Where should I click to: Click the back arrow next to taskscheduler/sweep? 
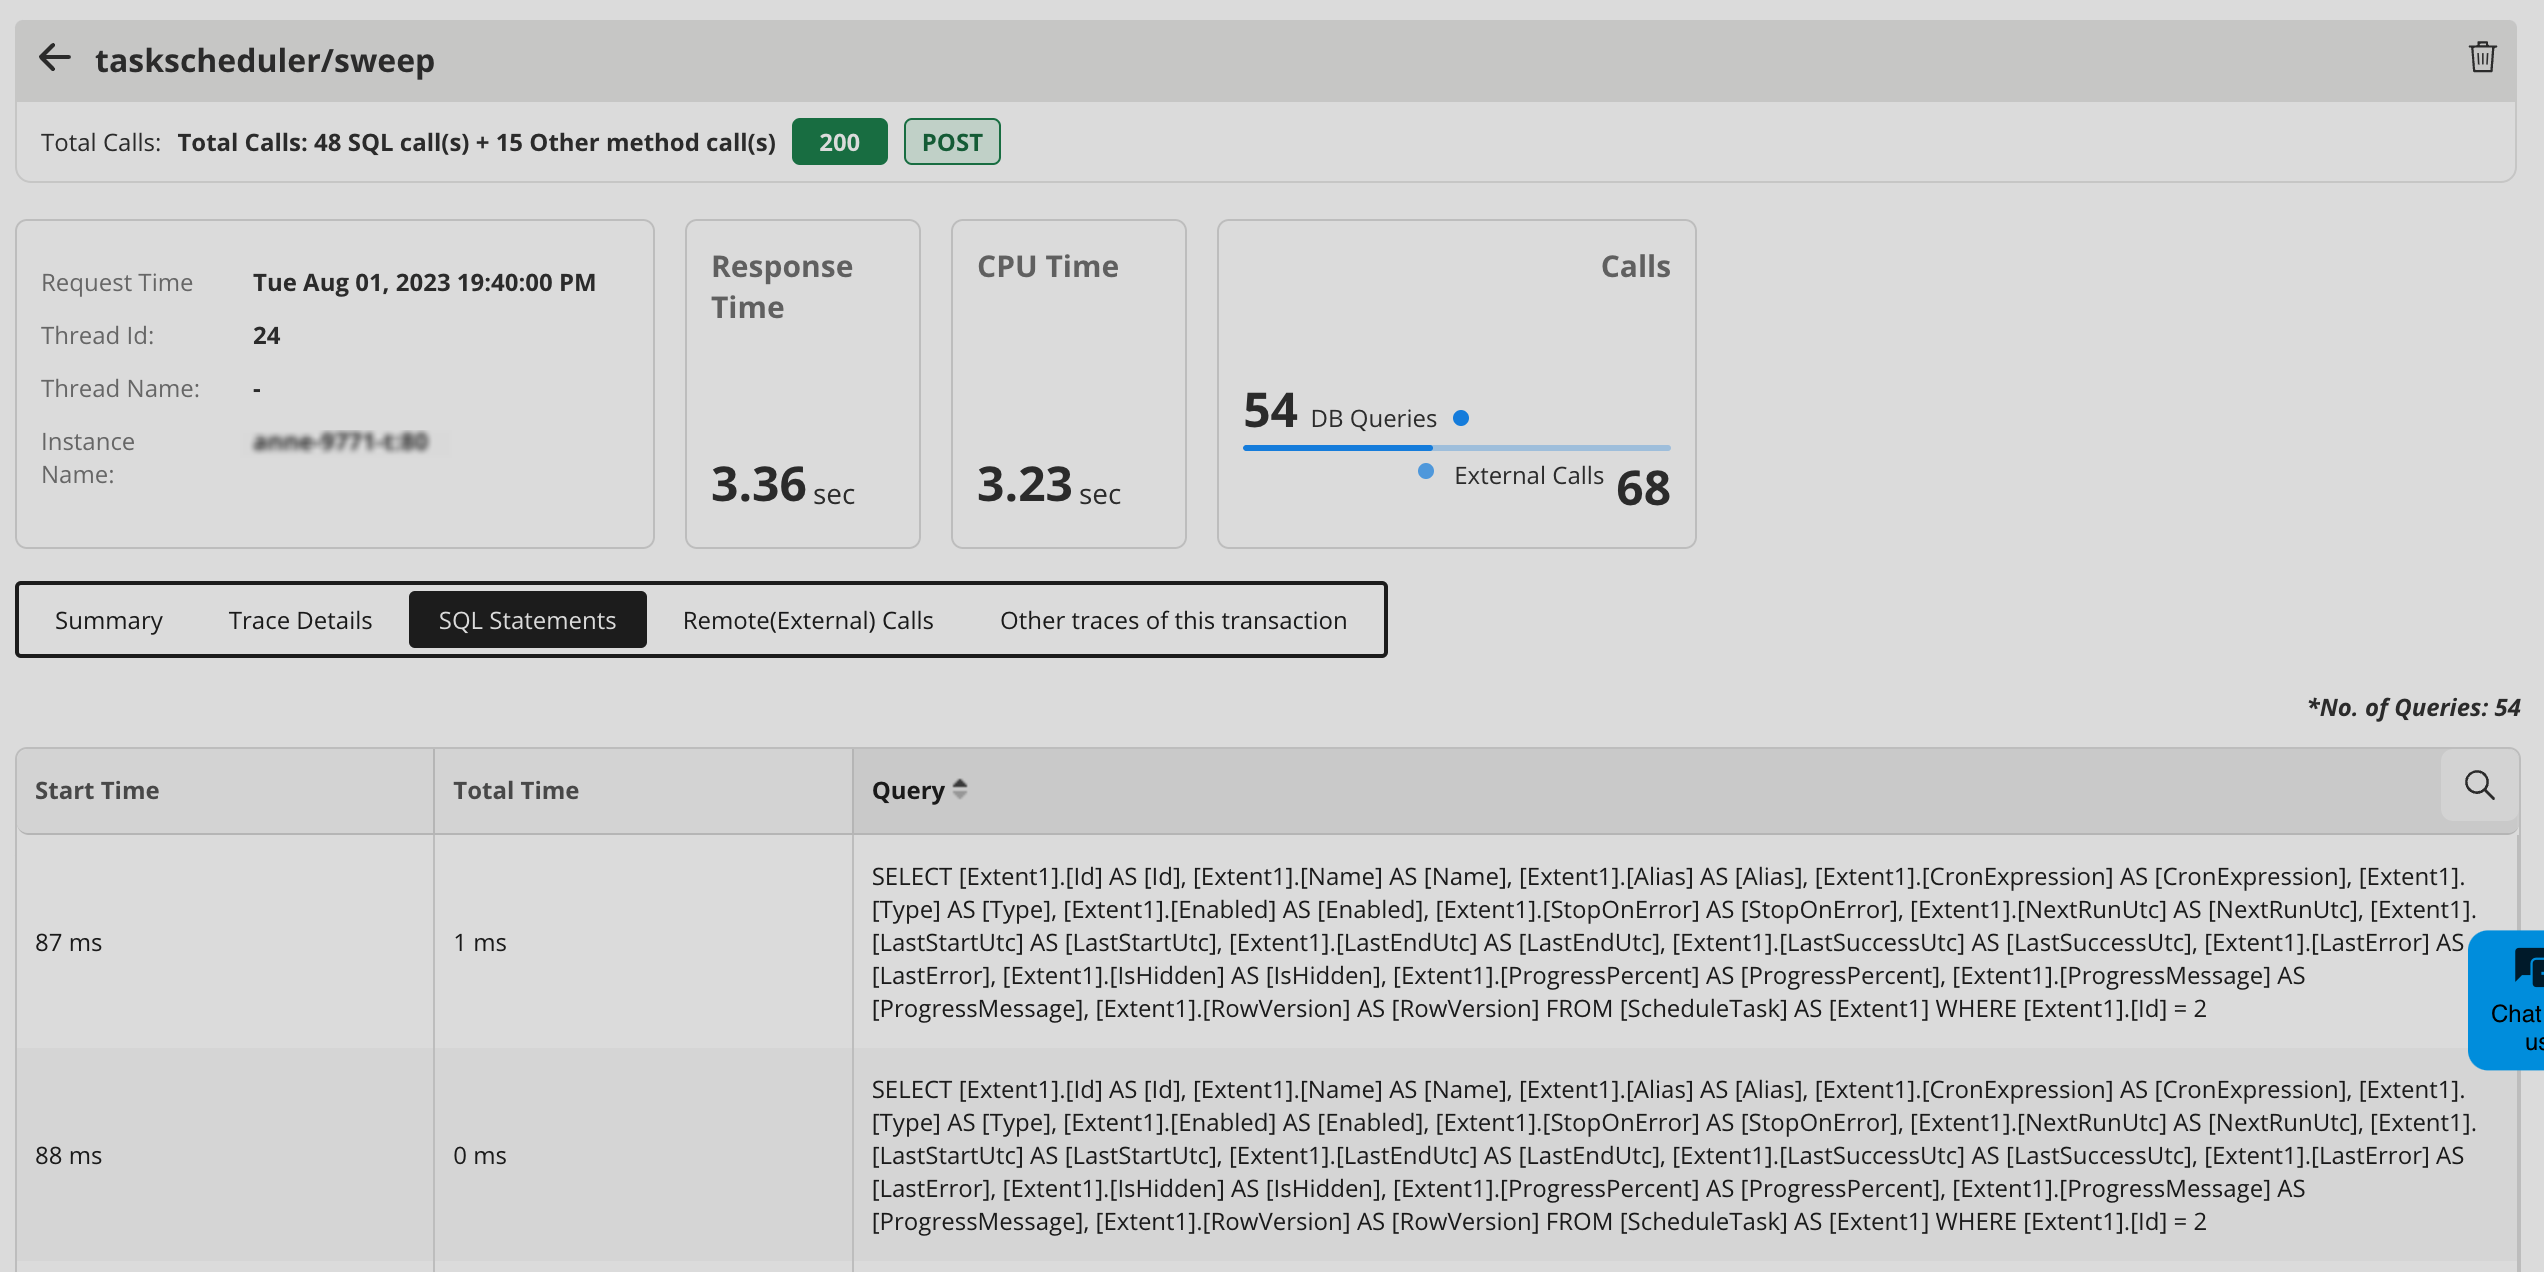pos(55,58)
